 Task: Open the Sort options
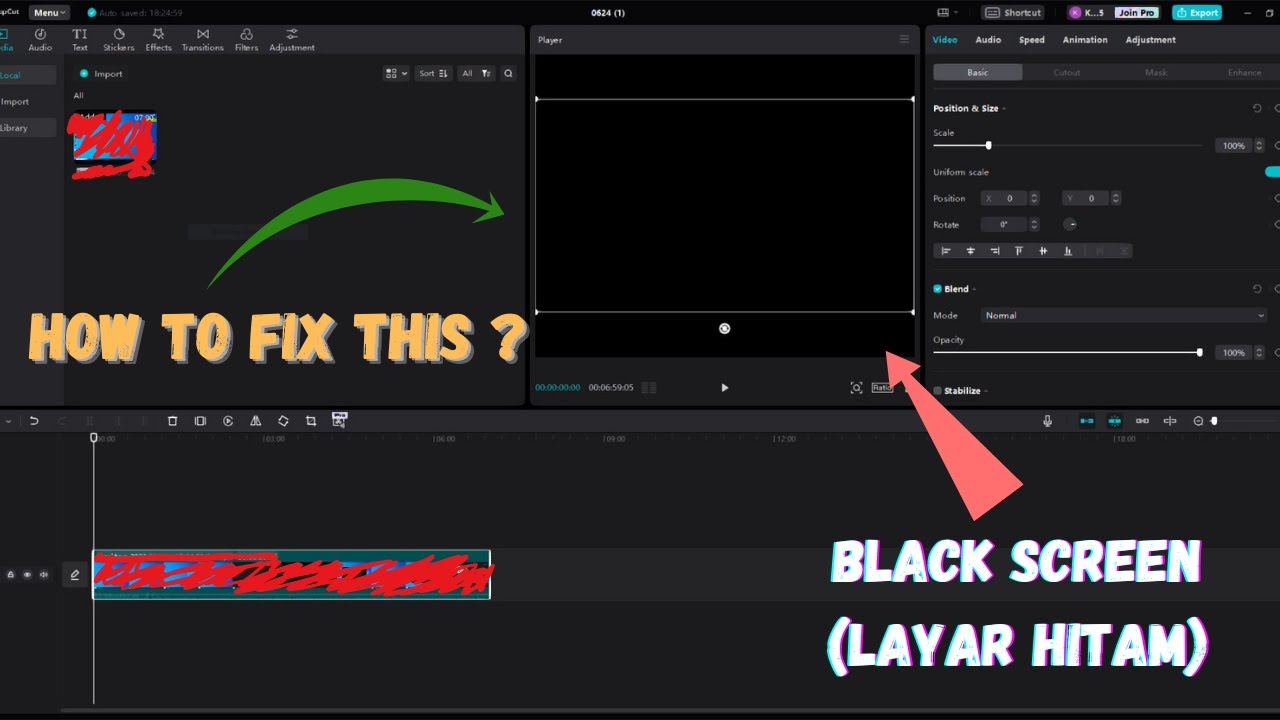pyautogui.click(x=434, y=73)
